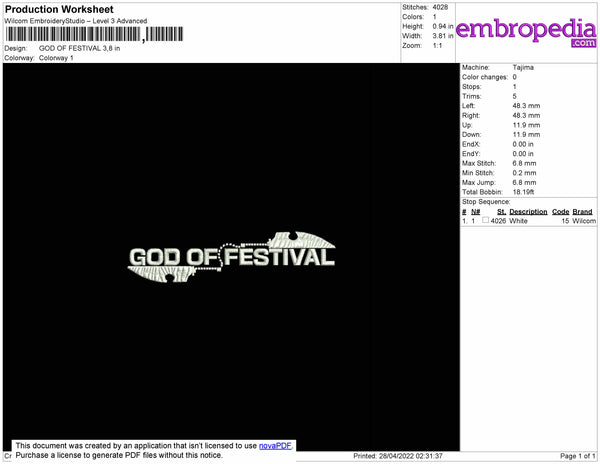Click the stitch count 4026 in stop sequence

(498, 221)
